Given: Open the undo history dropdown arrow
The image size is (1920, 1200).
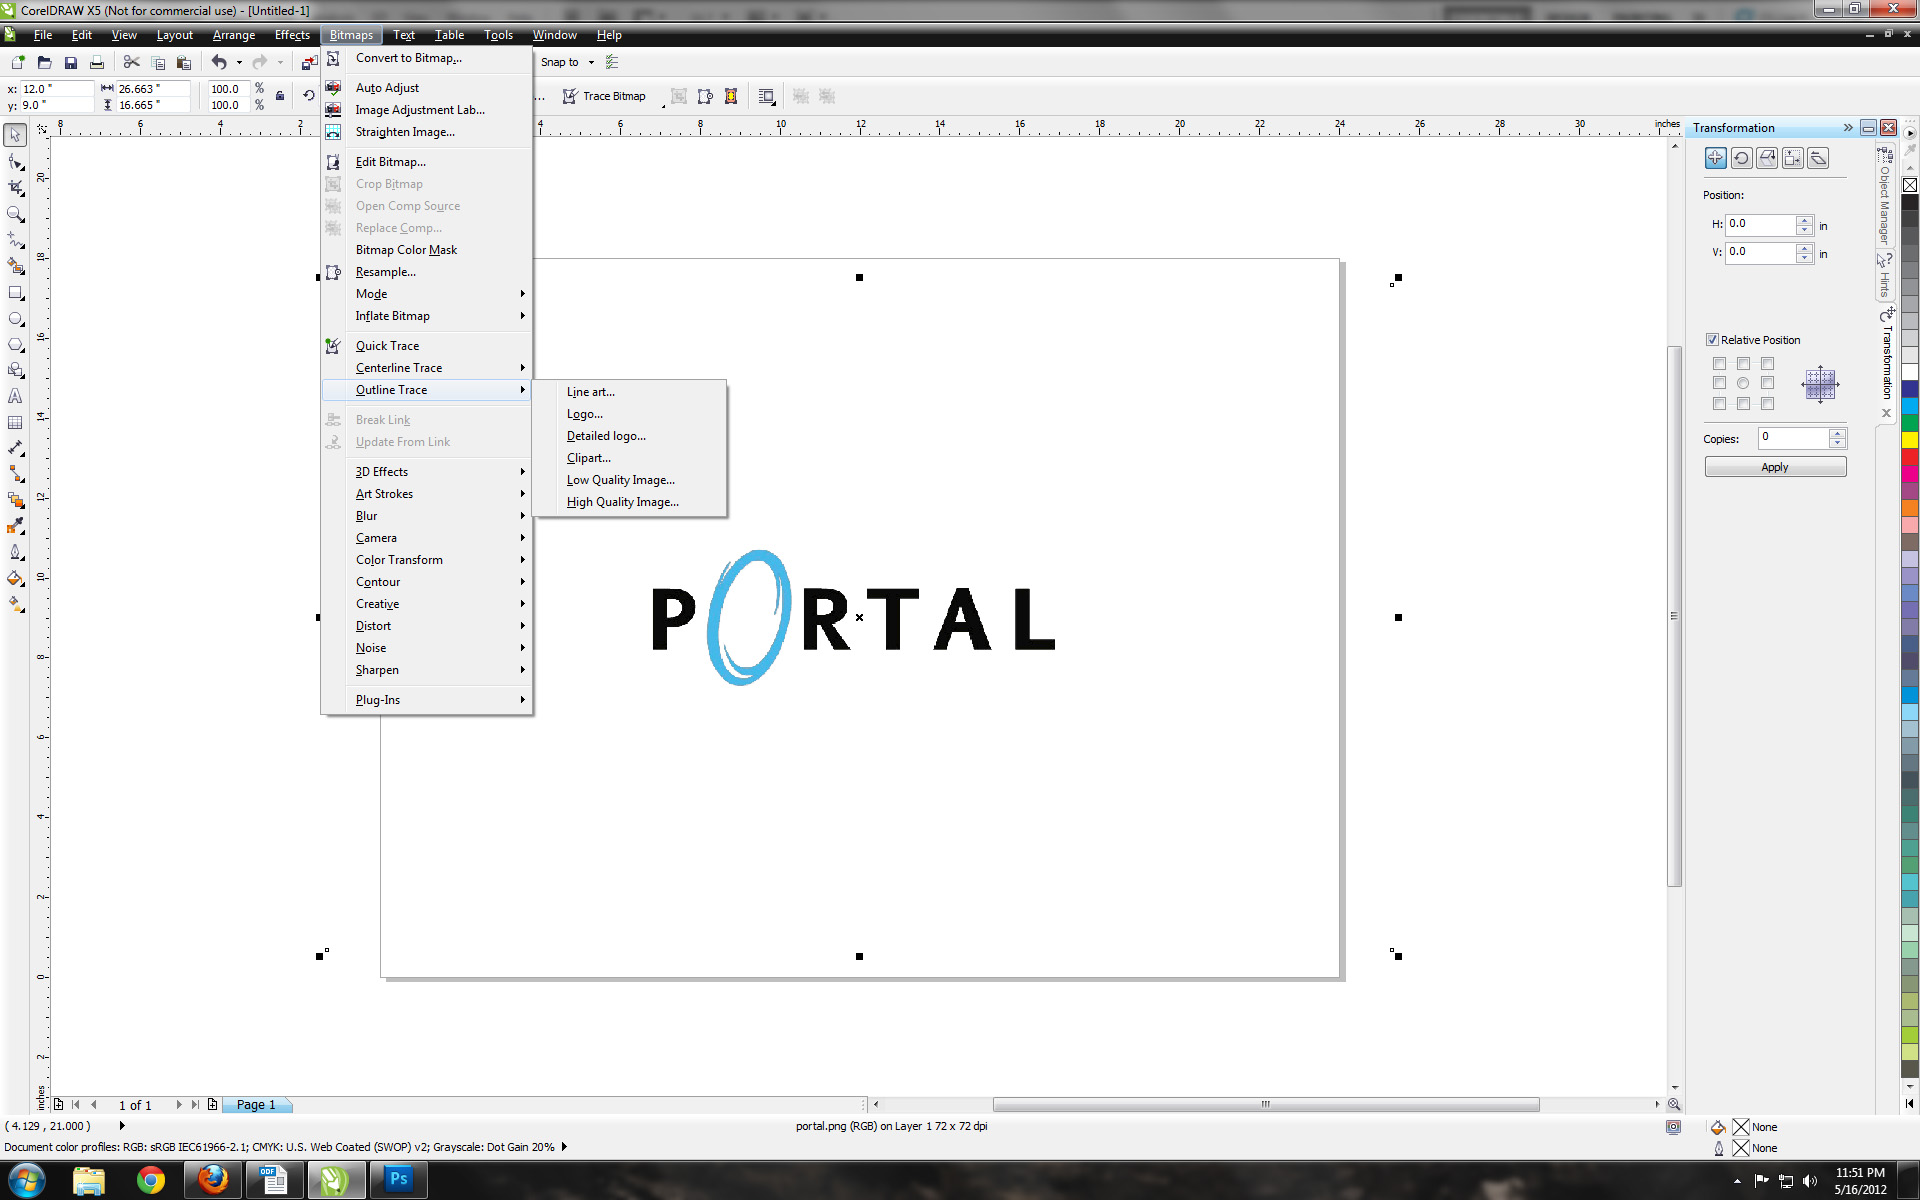Looking at the screenshot, I should [239, 62].
